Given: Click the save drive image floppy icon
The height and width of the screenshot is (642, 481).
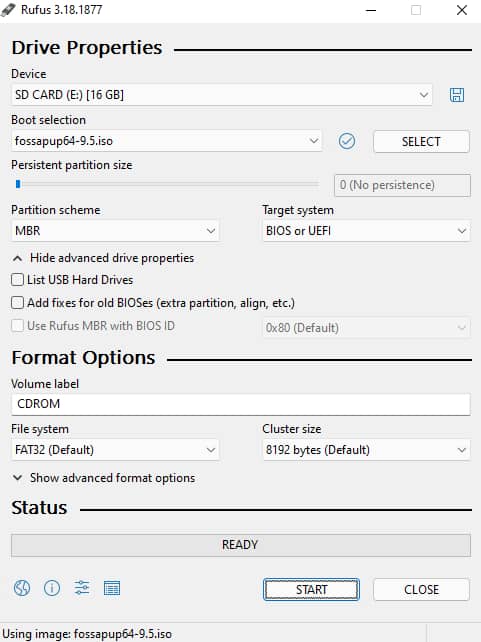Looking at the screenshot, I should tap(456, 95).
